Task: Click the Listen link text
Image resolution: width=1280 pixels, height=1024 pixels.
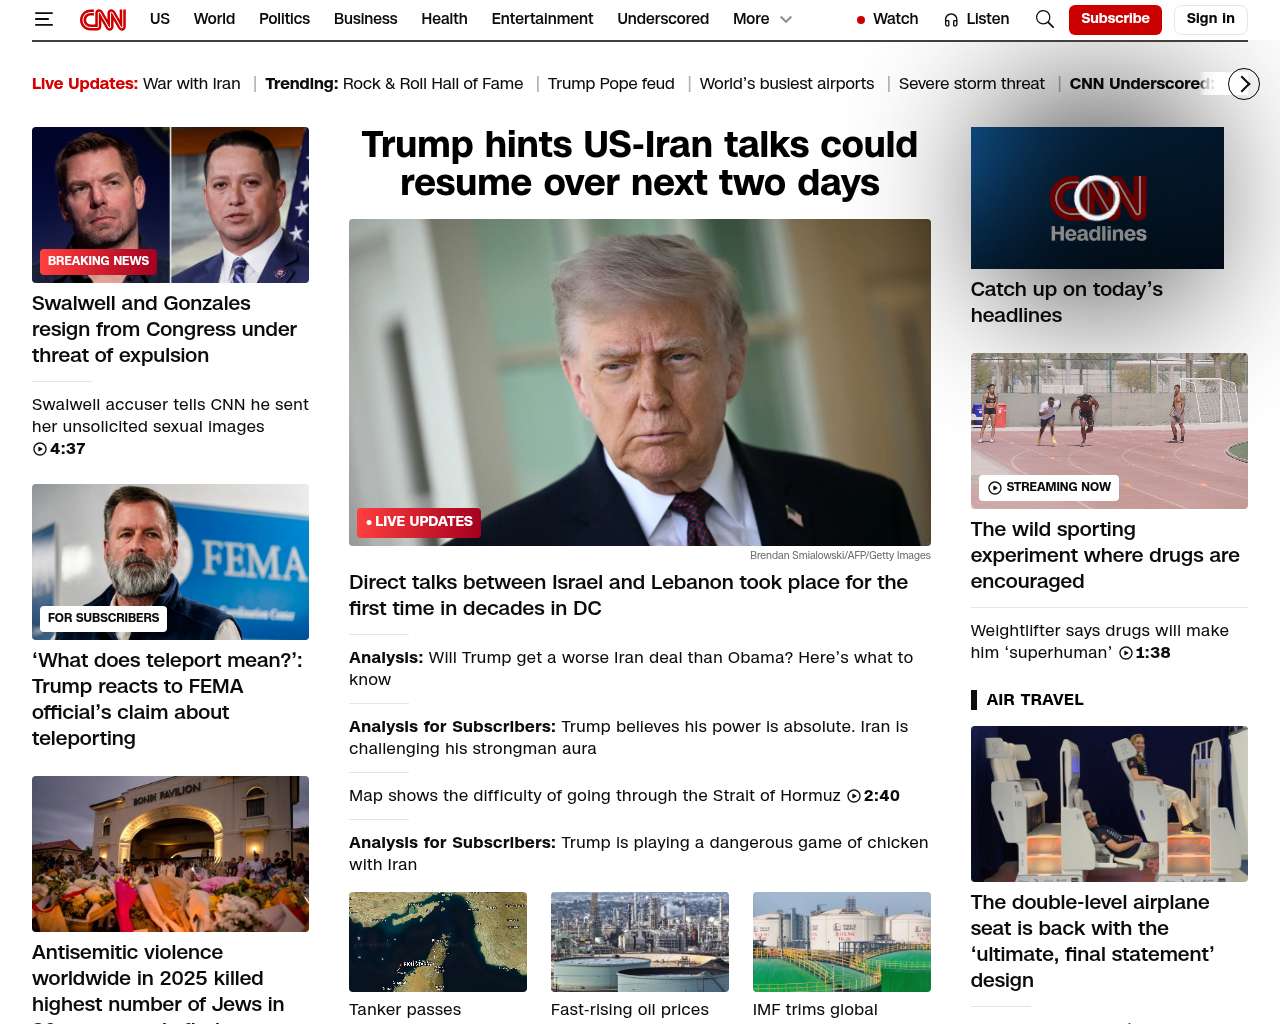Action: point(988,19)
